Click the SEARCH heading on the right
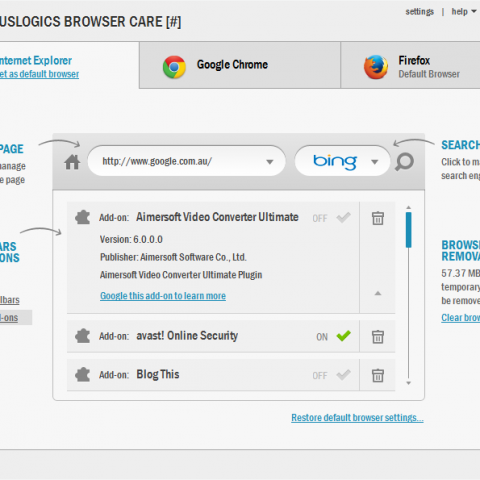This screenshot has width=480, height=480. (x=461, y=145)
